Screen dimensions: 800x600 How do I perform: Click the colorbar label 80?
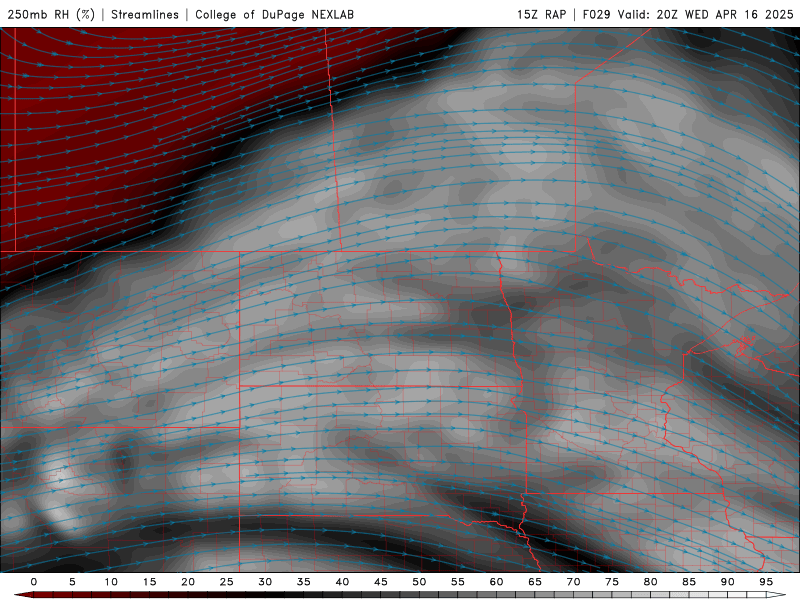651,582
